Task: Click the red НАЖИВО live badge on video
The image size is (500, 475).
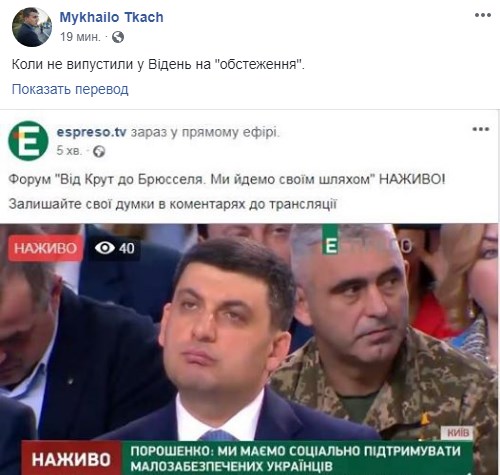Action: [45, 248]
